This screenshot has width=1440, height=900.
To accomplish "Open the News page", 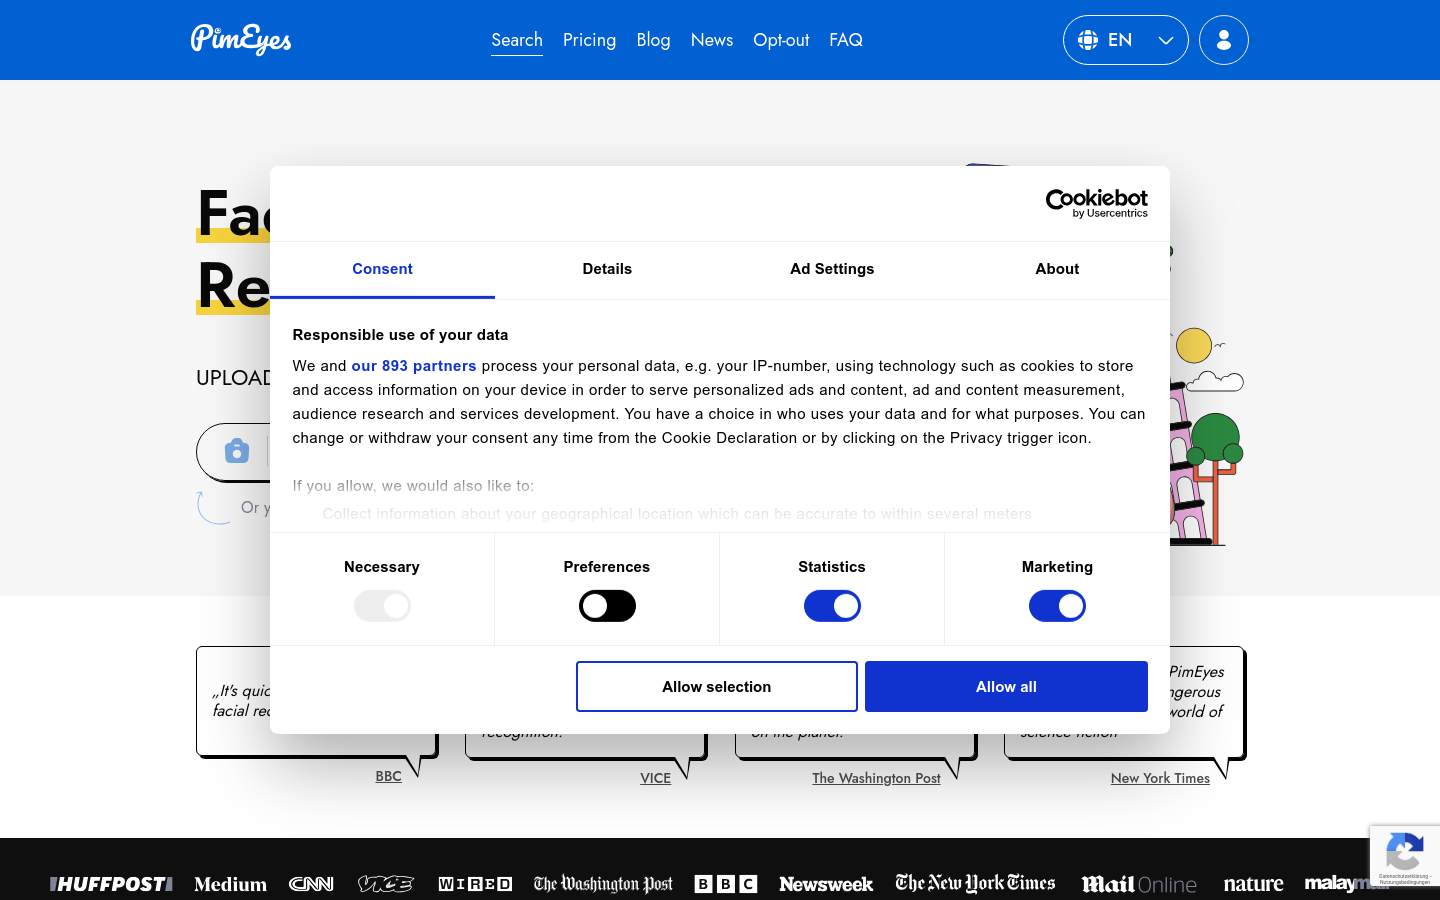I will (712, 40).
